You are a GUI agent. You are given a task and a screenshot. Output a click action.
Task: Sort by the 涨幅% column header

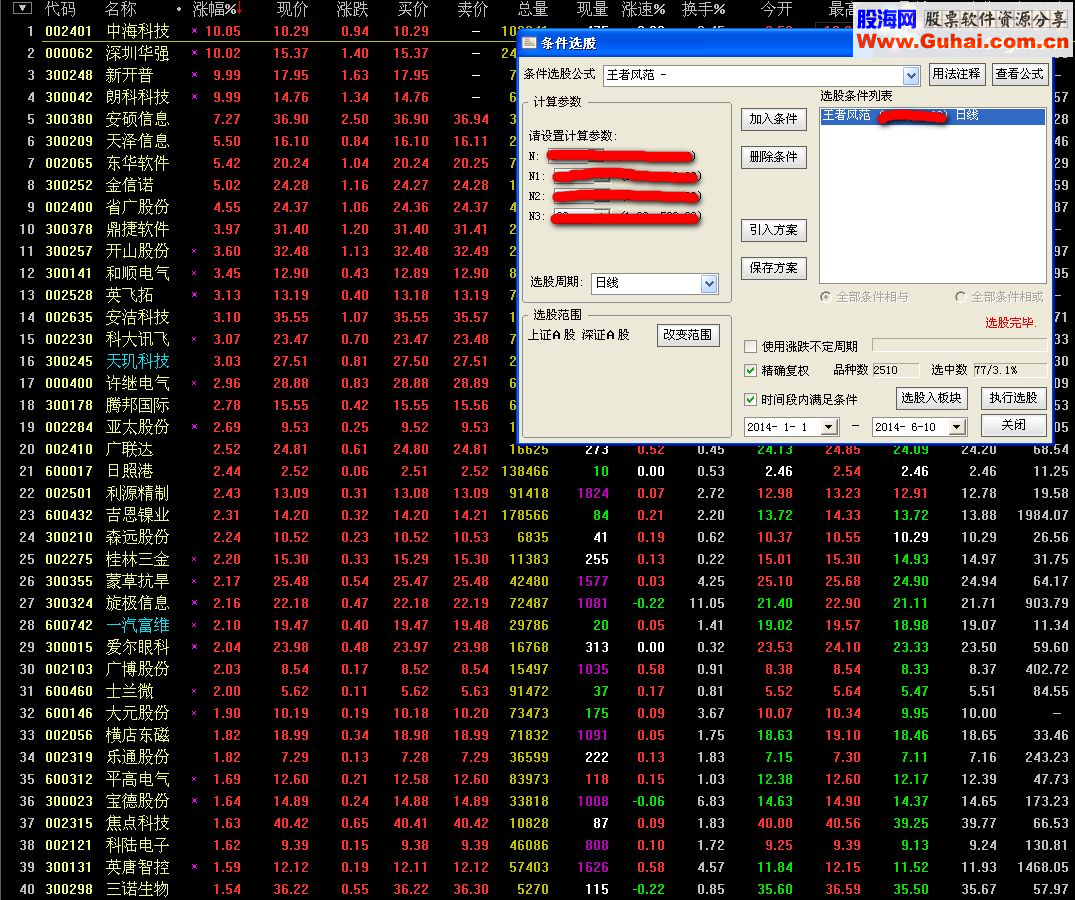click(215, 10)
